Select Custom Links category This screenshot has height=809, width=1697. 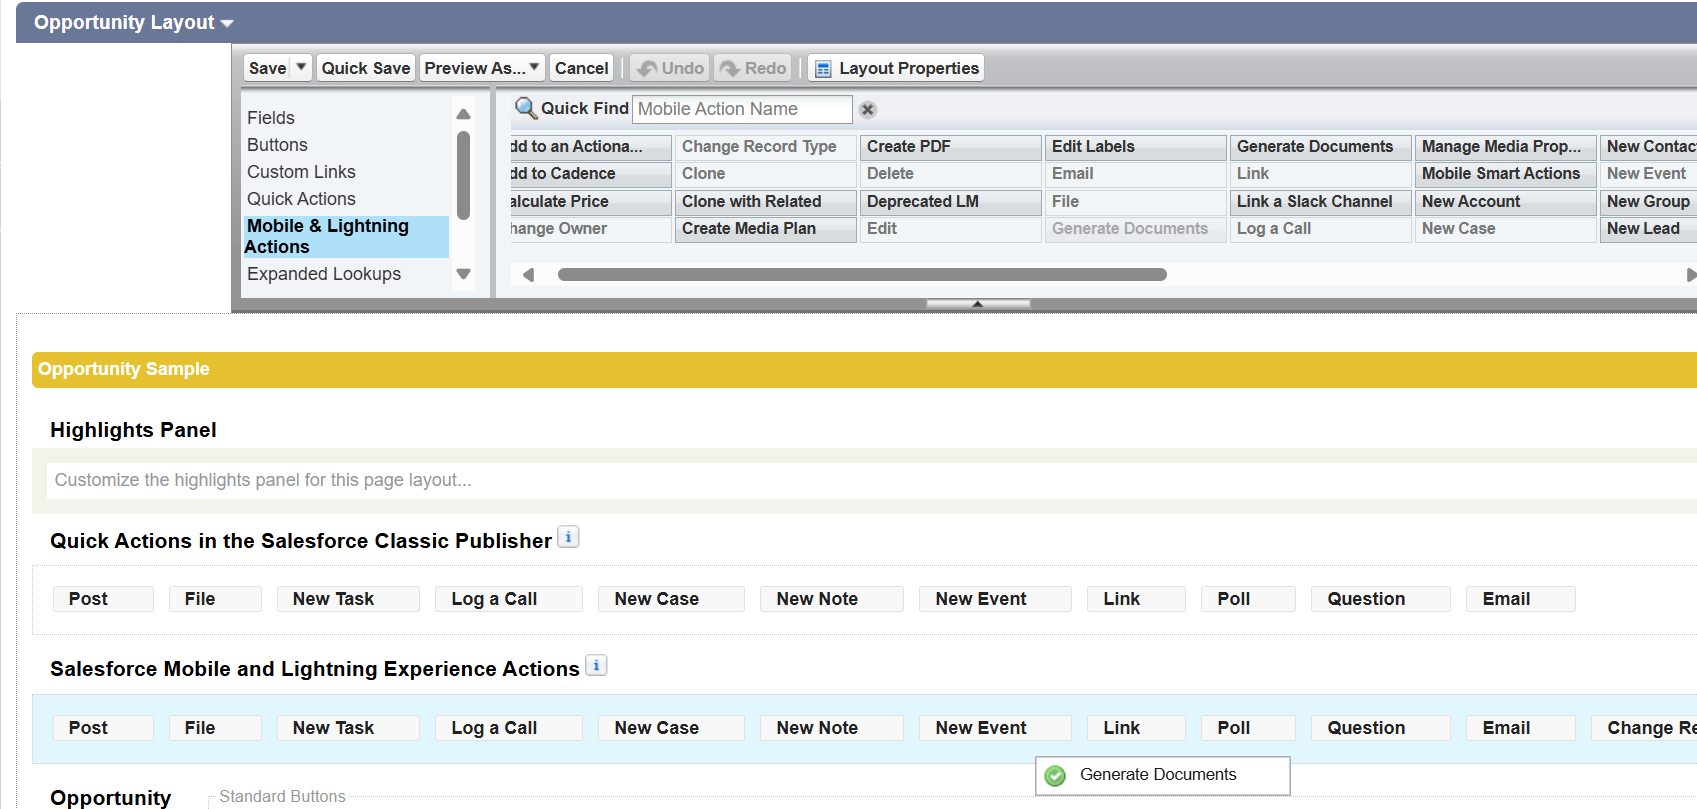coord(301,172)
